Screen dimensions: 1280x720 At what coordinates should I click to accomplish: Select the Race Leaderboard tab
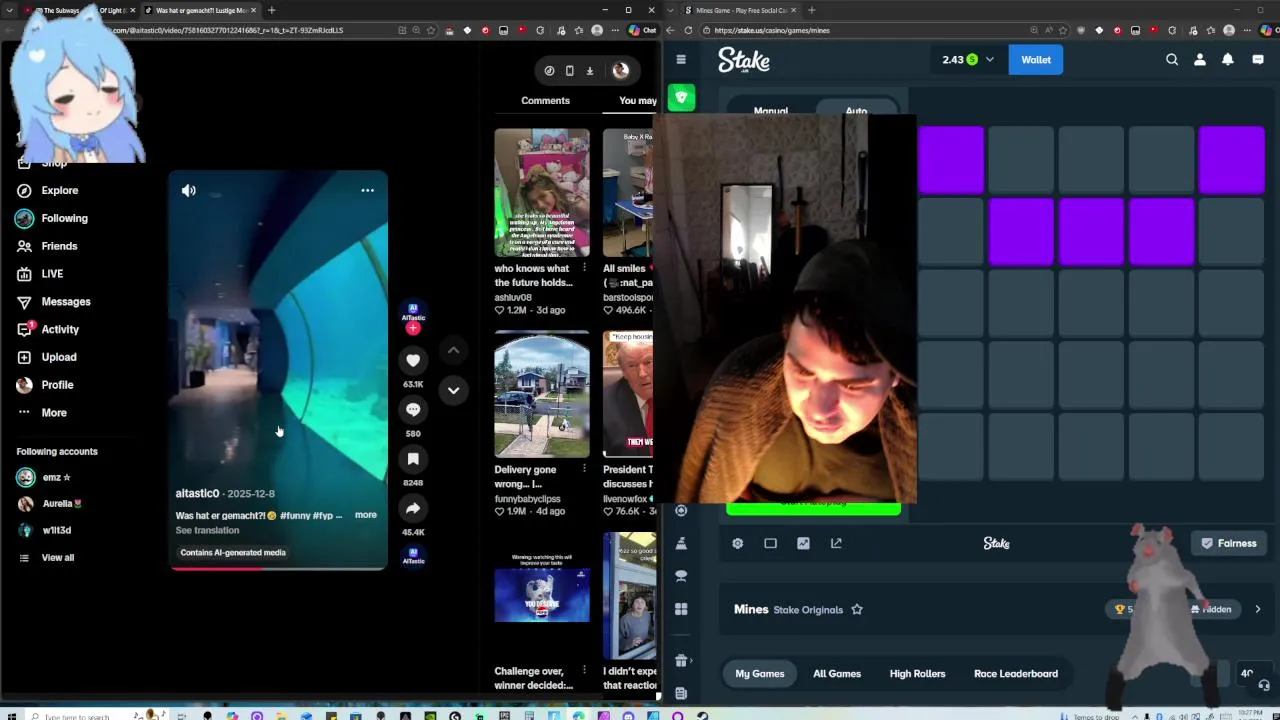coord(1016,674)
